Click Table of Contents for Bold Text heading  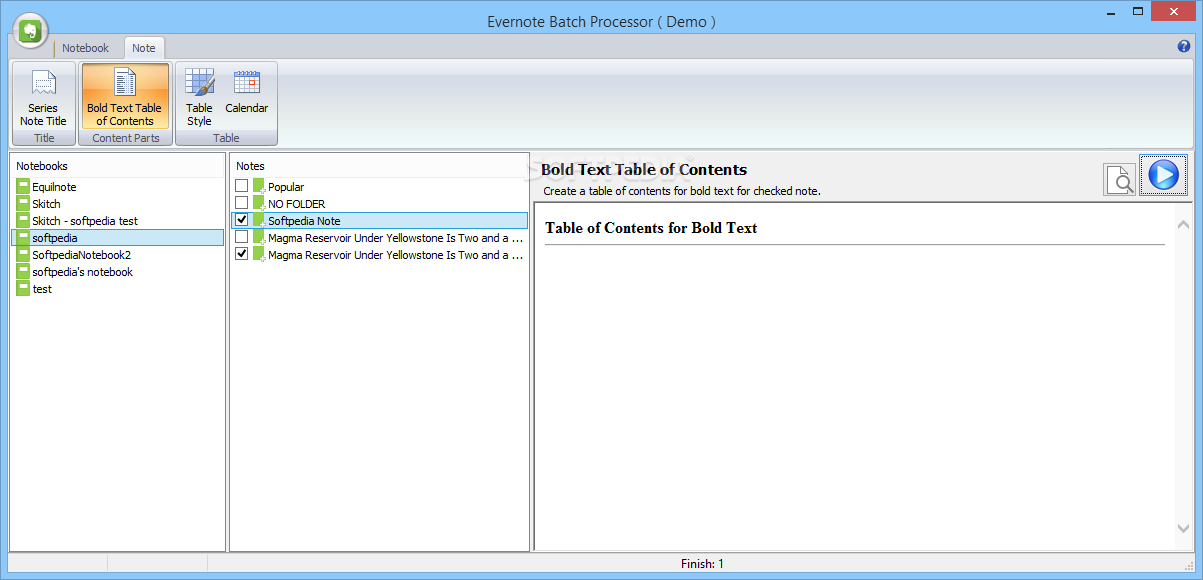(651, 228)
